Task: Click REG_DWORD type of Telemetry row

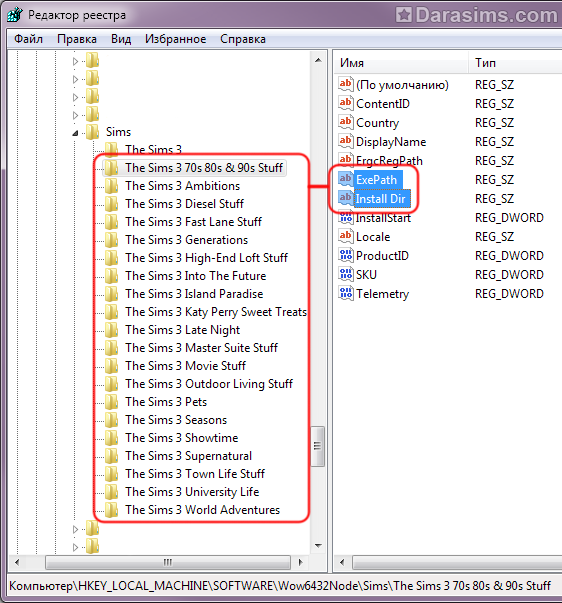Action: (509, 294)
